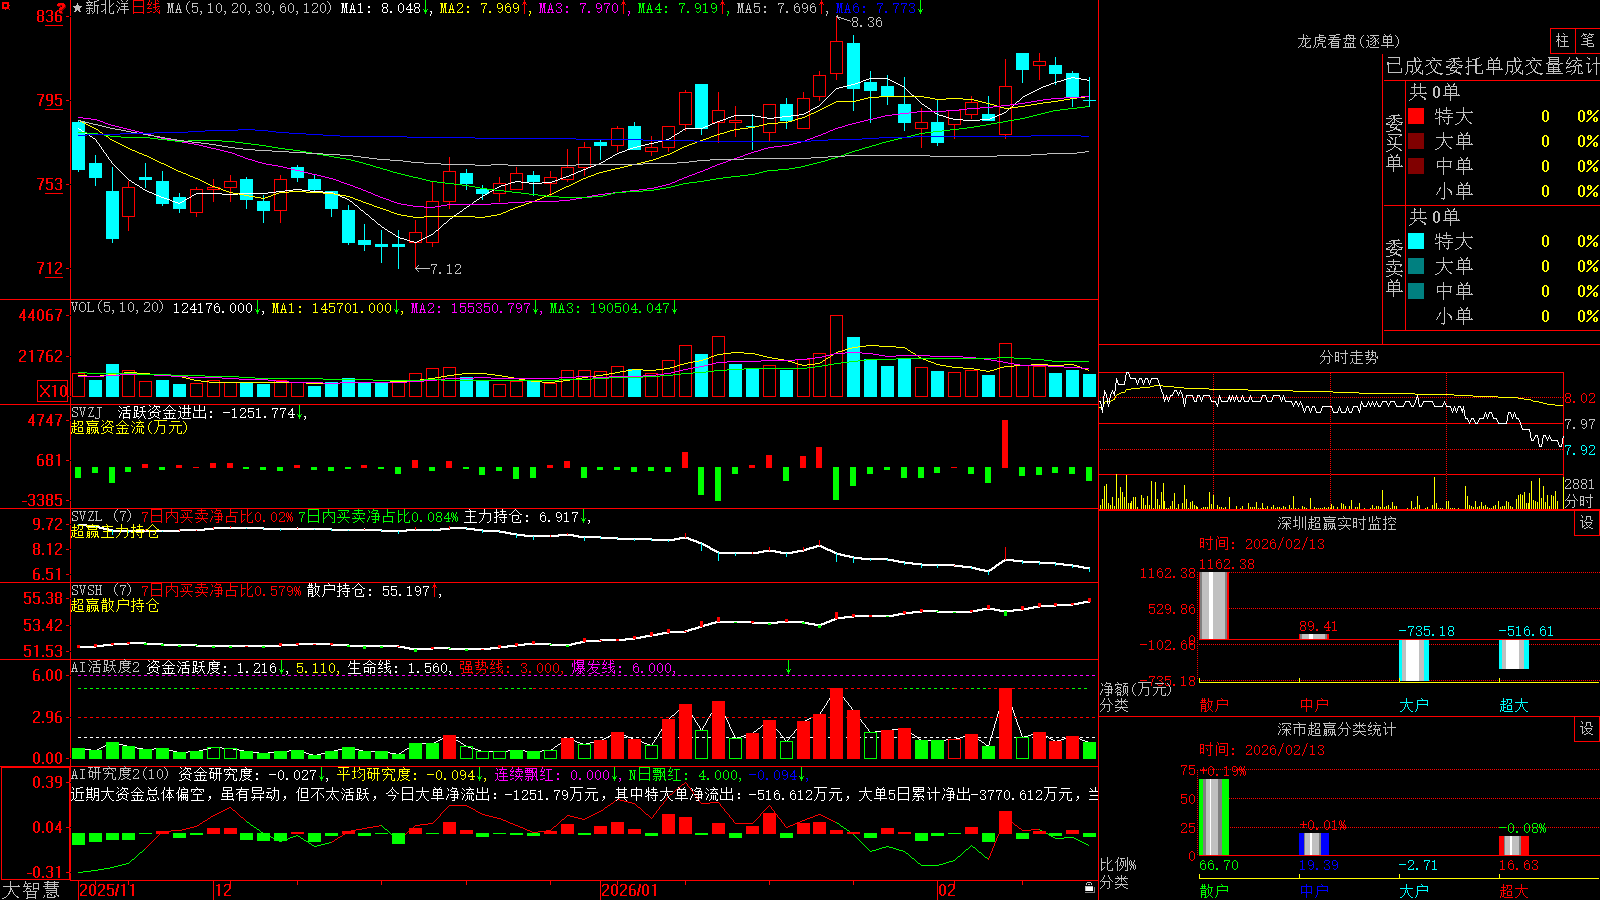Click the ×10 volume scale box
The height and width of the screenshot is (900, 1600).
click(x=53, y=391)
